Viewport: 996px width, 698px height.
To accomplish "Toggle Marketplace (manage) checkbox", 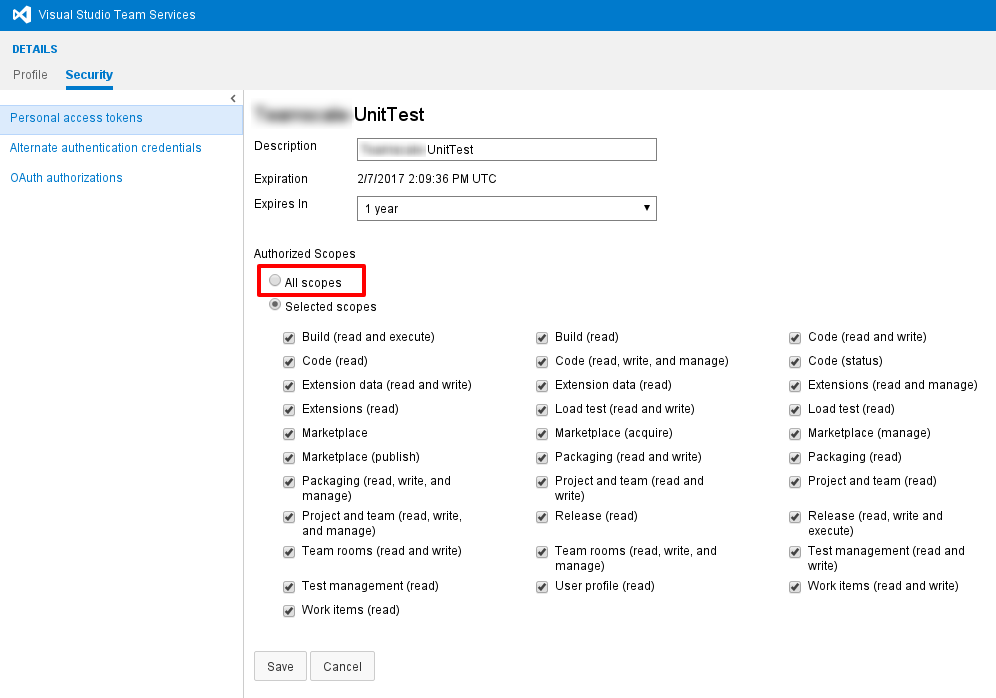I will (795, 434).
